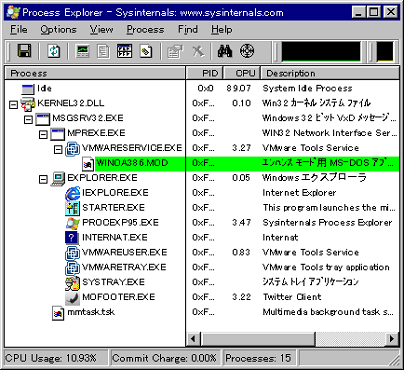Click the Find Window target crosshair icon
This screenshot has height=370, width=404.
pyautogui.click(x=247, y=51)
